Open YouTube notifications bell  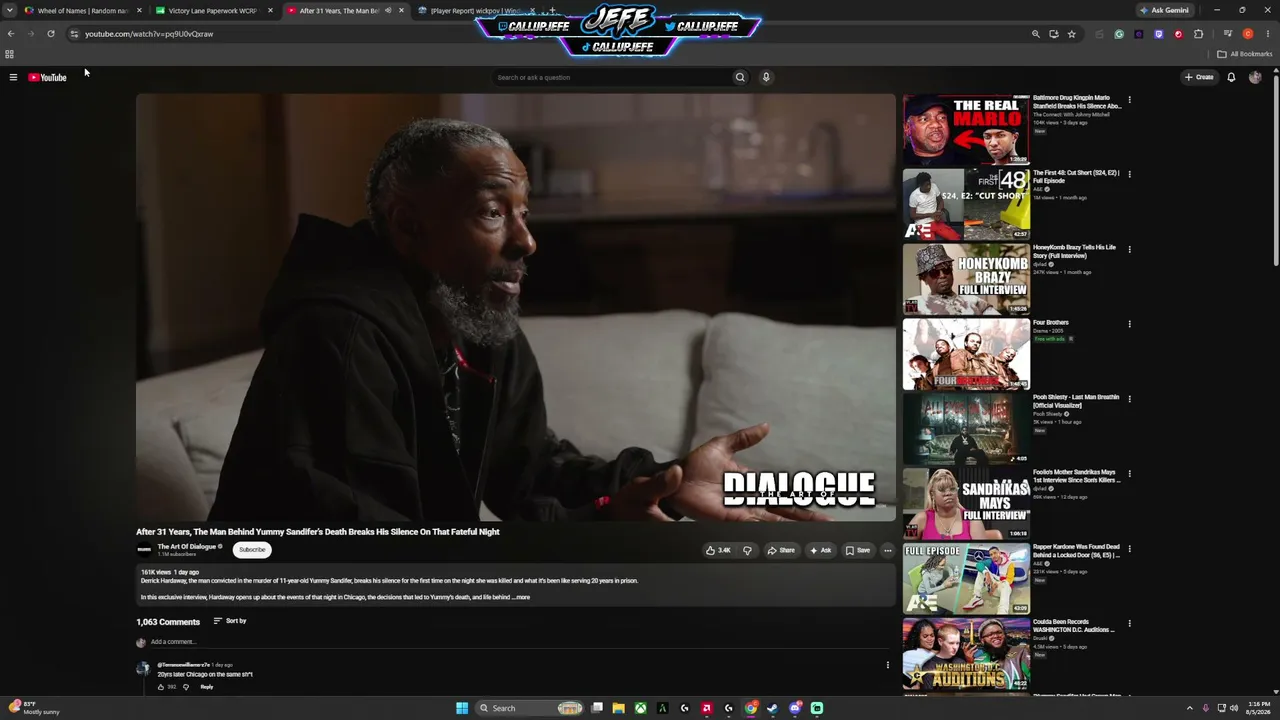click(1231, 77)
